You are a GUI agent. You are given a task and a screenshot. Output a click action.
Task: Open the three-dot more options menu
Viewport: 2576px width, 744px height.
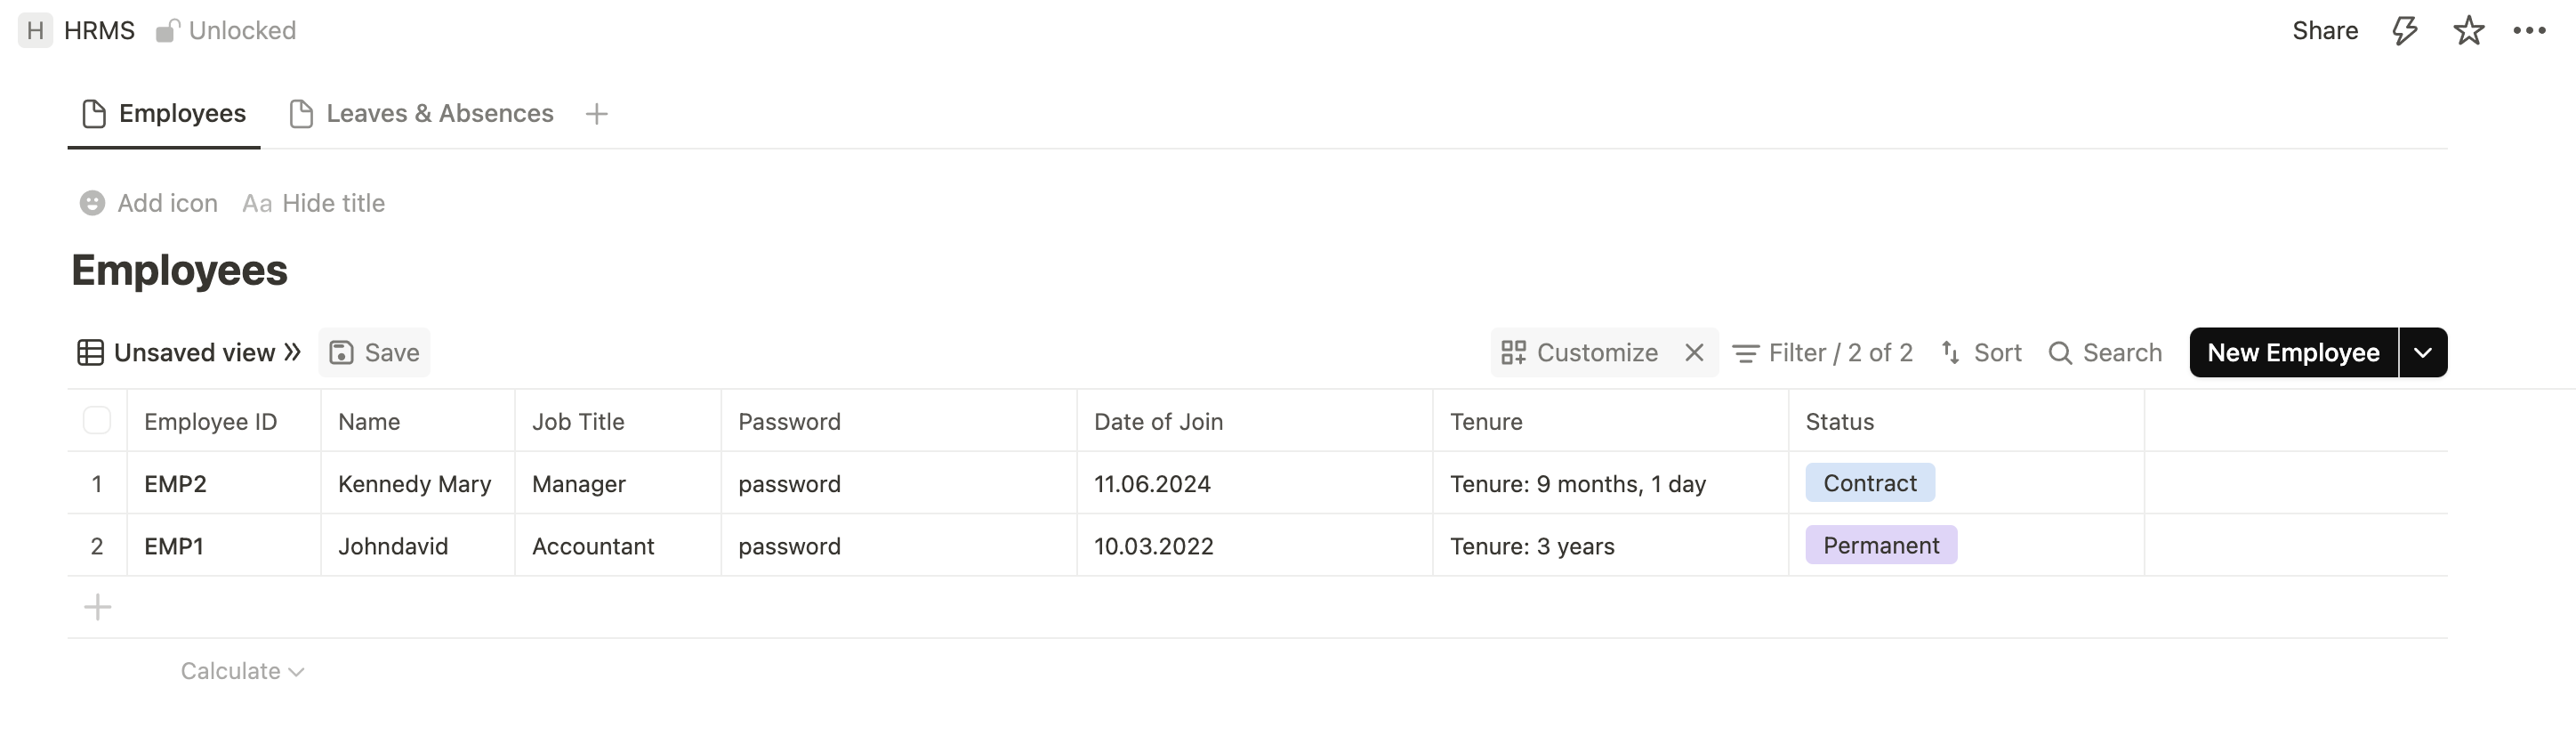(x=2529, y=31)
